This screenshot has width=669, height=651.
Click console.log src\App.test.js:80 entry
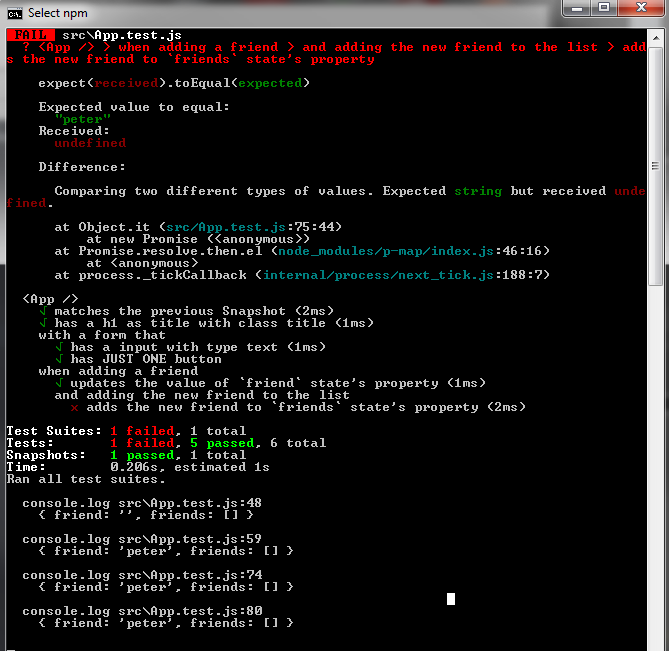pyautogui.click(x=142, y=611)
